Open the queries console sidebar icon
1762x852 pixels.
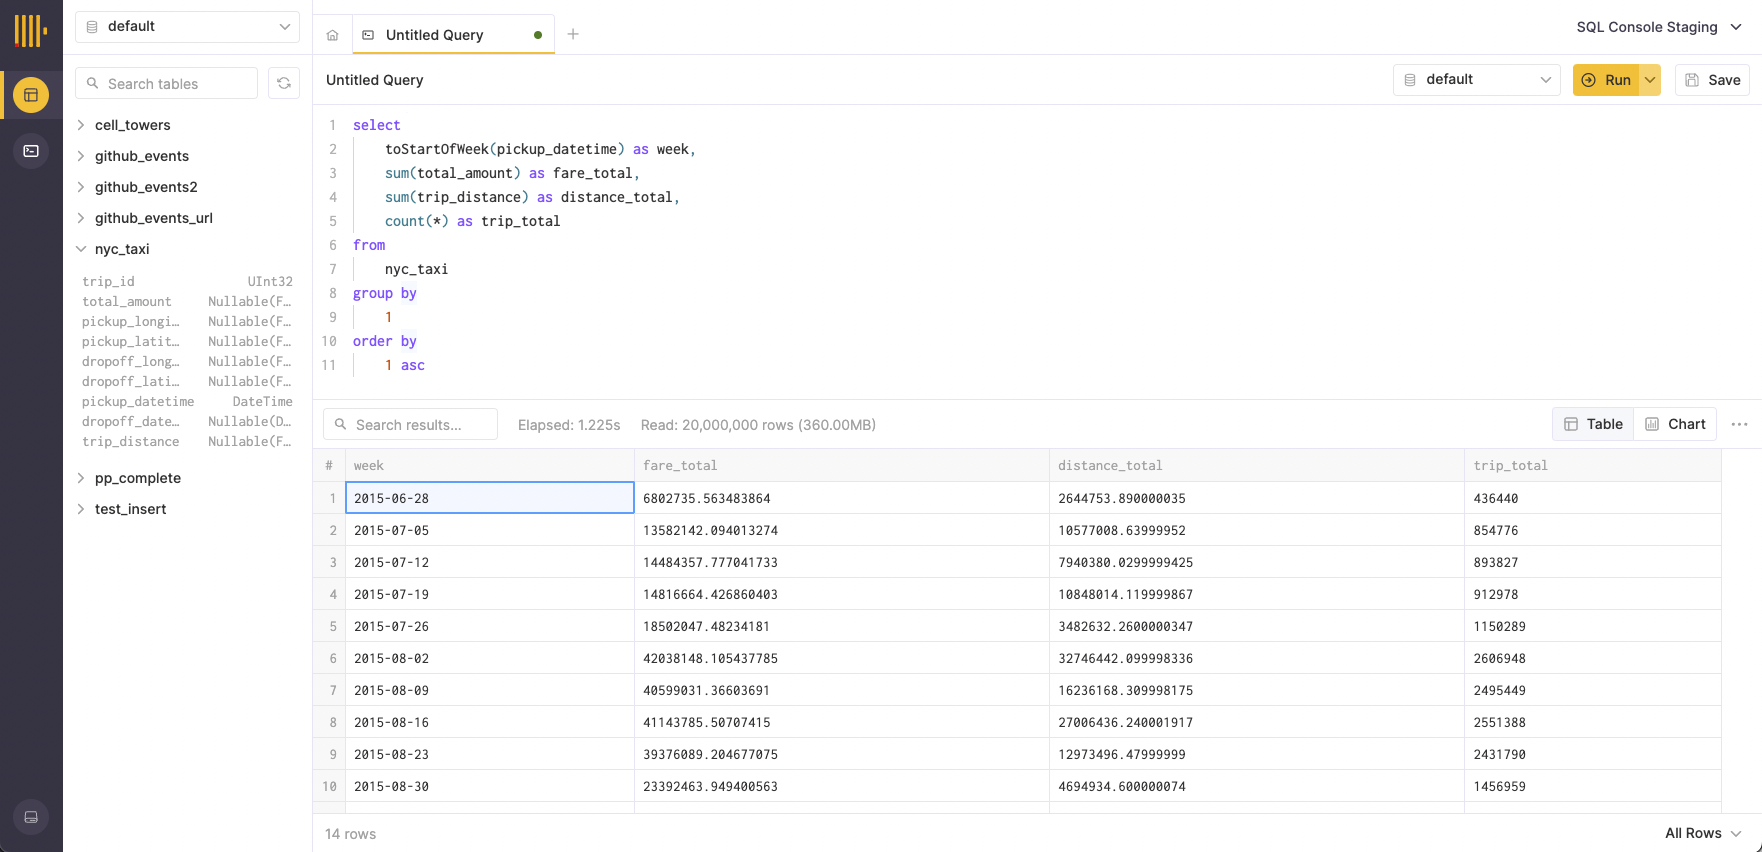31,151
